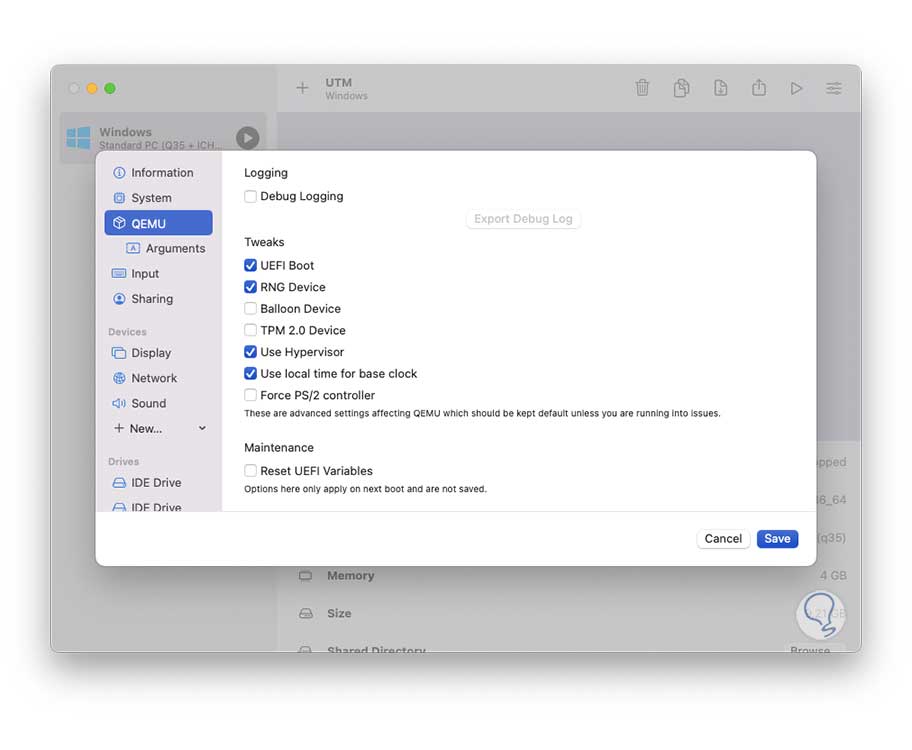912x750 pixels.
Task: Select the Windows VM entry in UTM list
Action: [163, 138]
